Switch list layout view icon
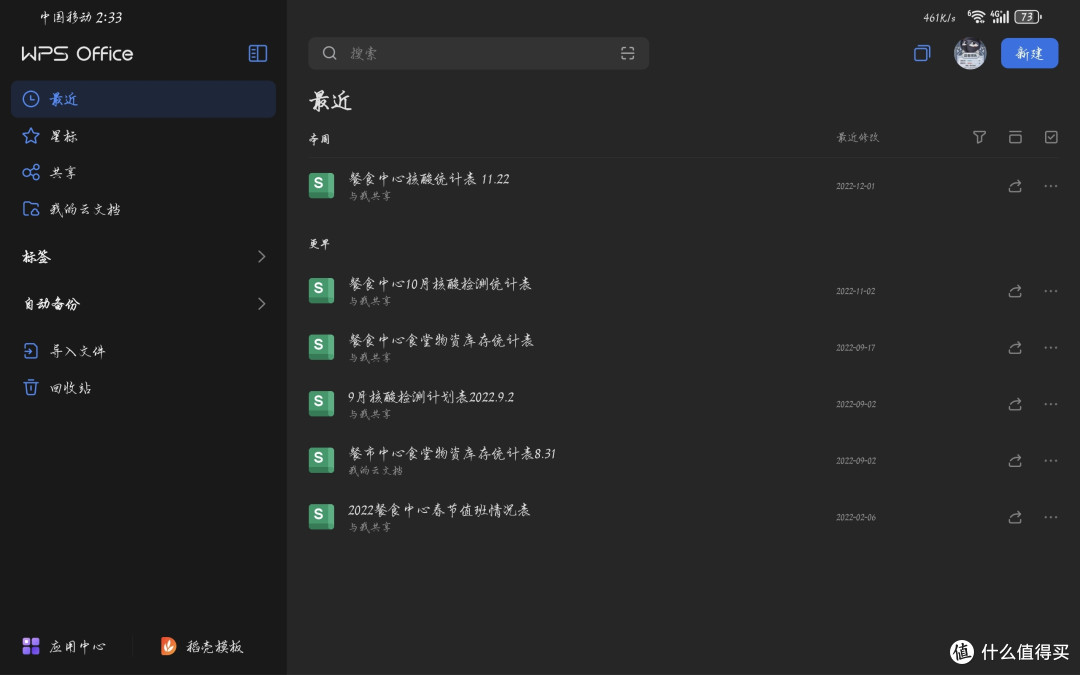Screen dimensions: 1080x675 [1015, 137]
